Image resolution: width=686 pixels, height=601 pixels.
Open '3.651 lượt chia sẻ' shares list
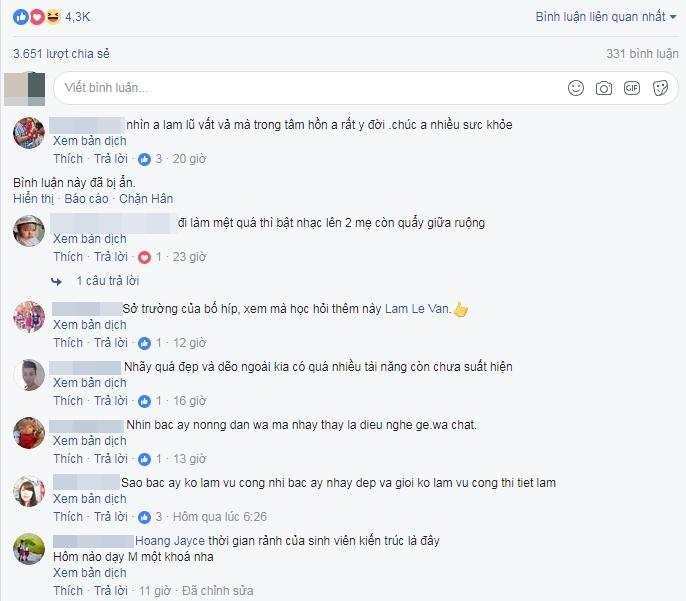[61, 54]
